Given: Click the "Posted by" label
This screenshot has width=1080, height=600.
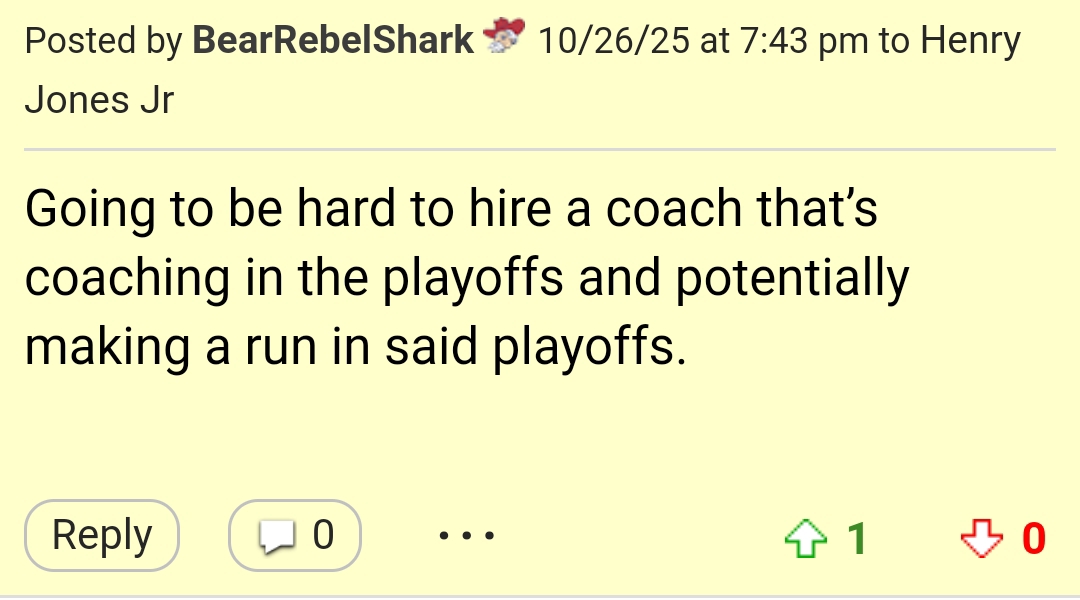Looking at the screenshot, I should 103,41.
